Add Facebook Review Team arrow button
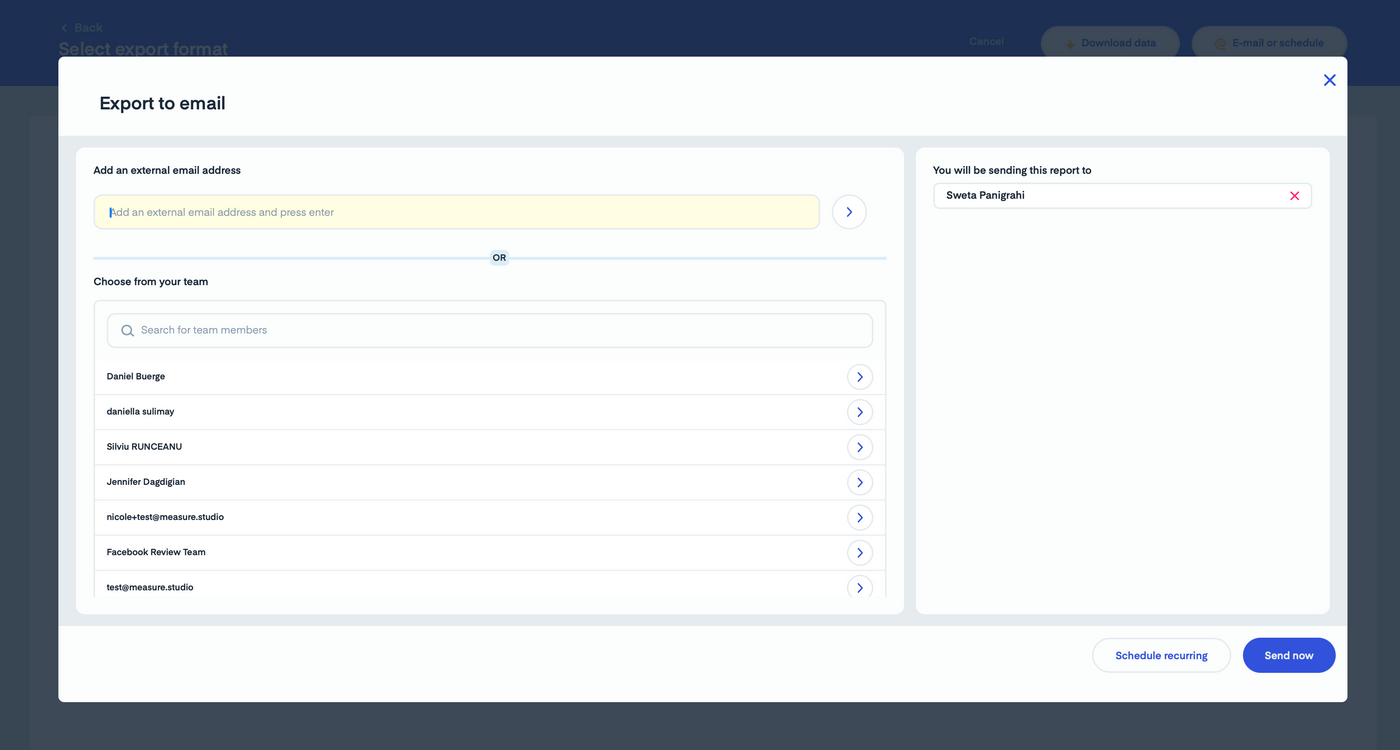Screen dimensions: 1400x750 (x=860, y=552)
